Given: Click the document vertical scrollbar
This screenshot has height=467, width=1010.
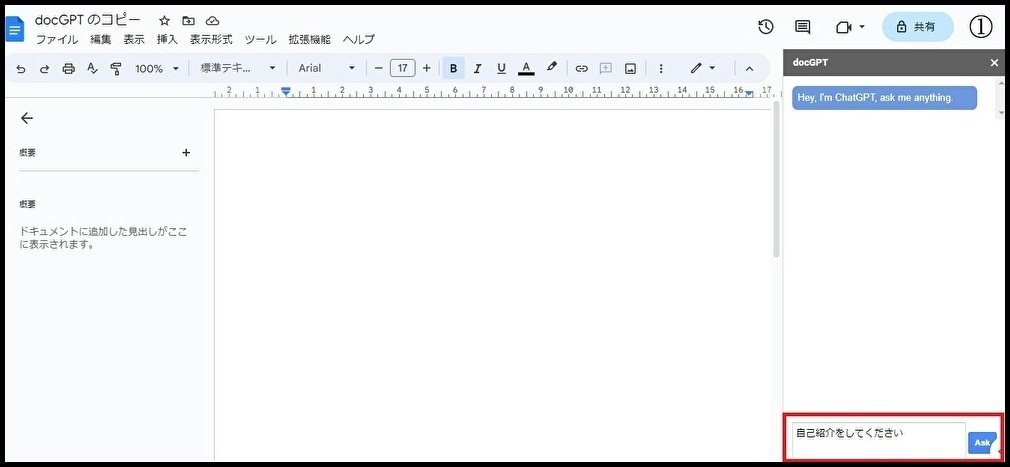Looking at the screenshot, I should 776,180.
